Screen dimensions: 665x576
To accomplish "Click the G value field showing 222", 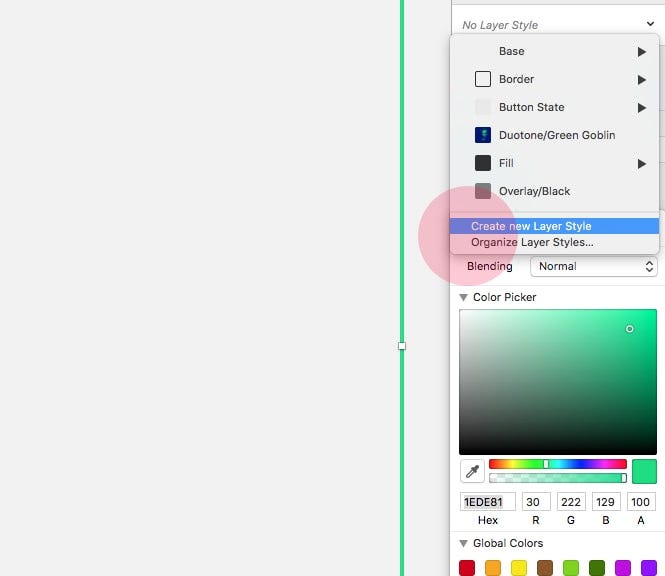I will point(571,502).
